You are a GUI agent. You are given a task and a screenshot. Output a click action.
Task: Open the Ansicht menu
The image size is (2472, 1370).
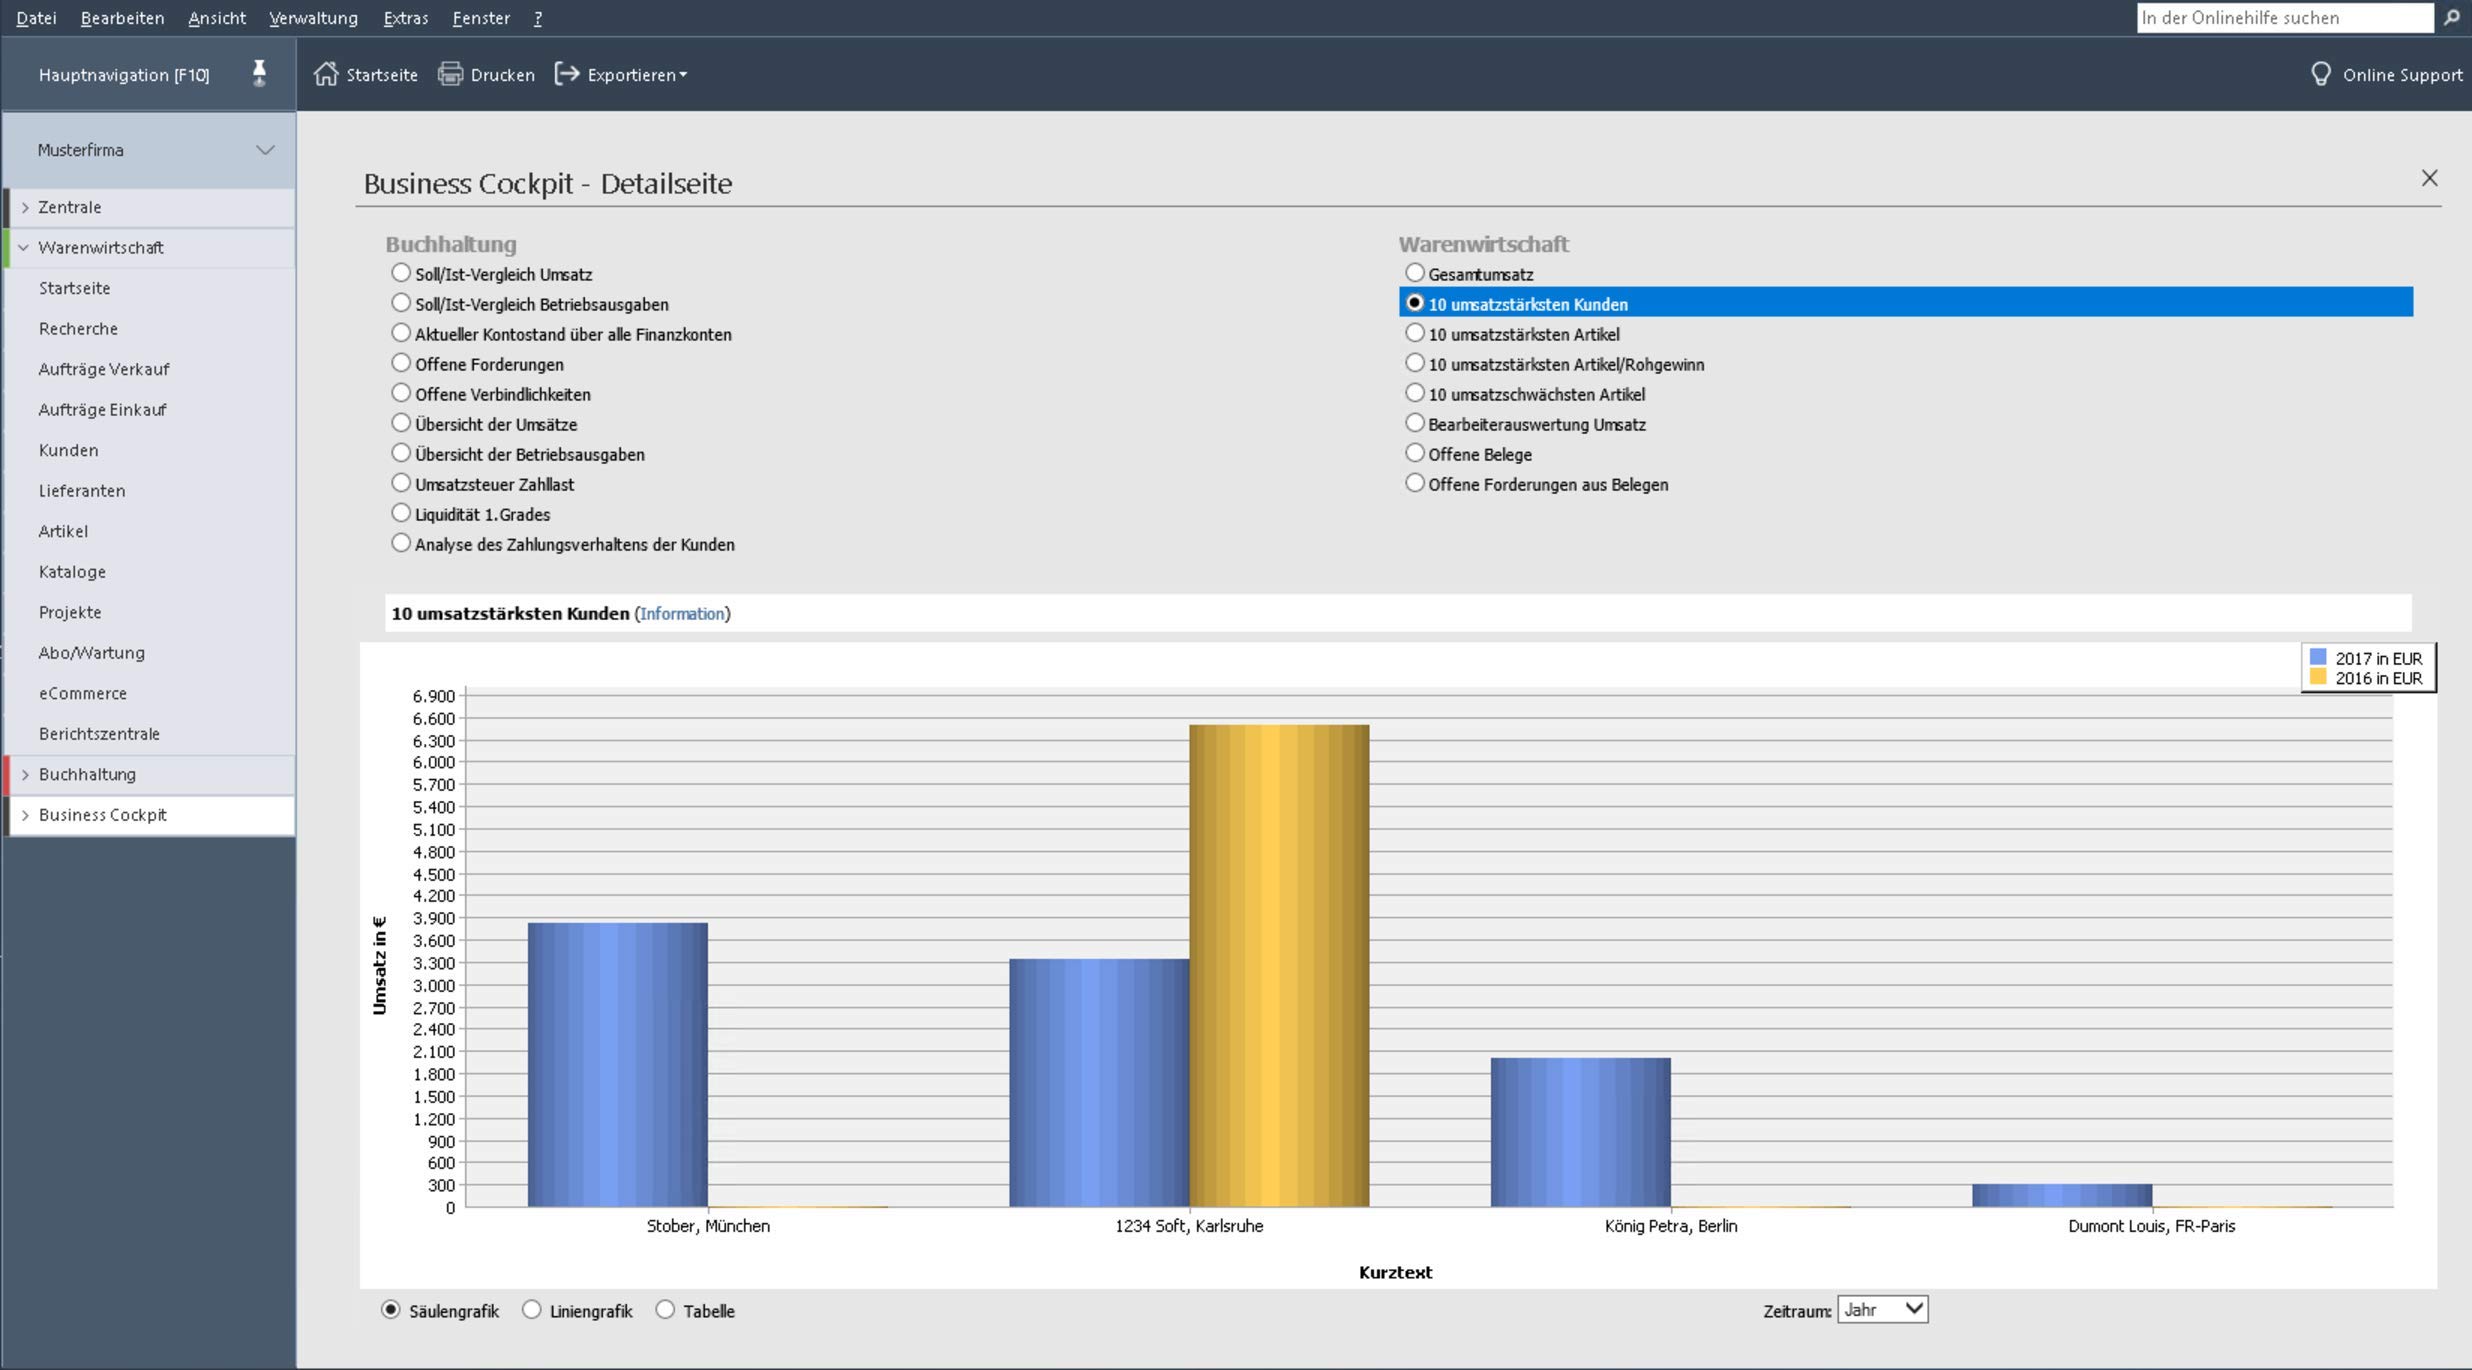point(217,18)
